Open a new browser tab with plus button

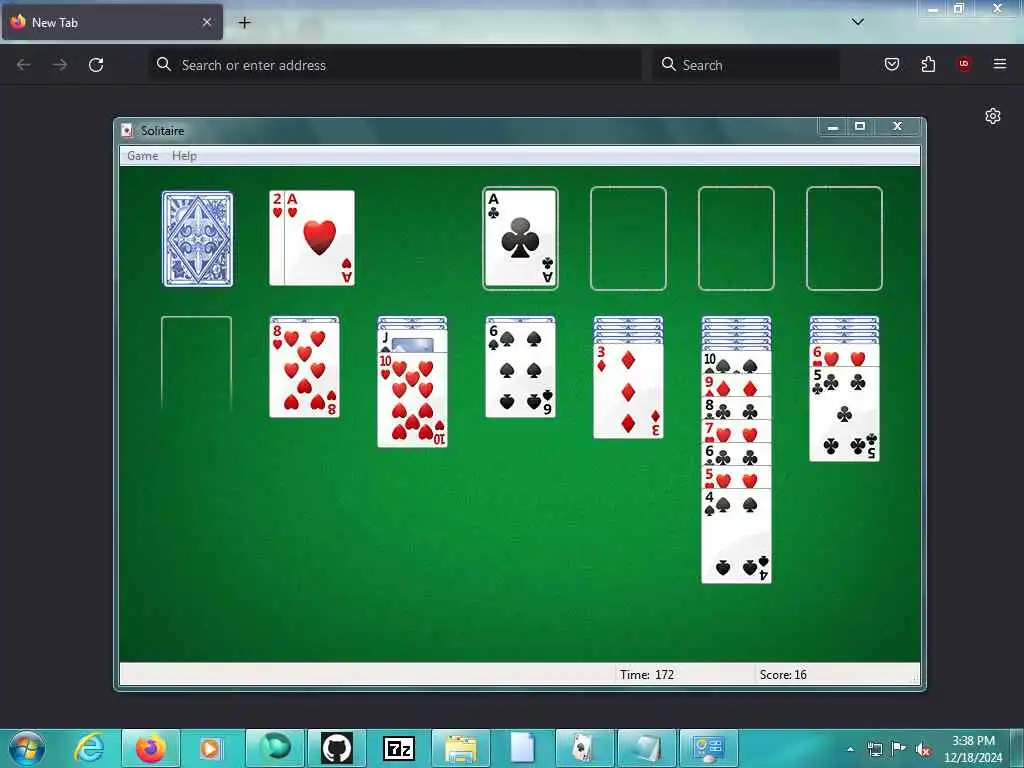point(244,23)
